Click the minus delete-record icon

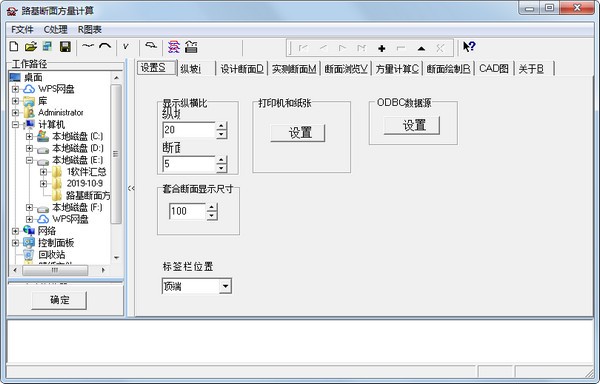[401, 48]
